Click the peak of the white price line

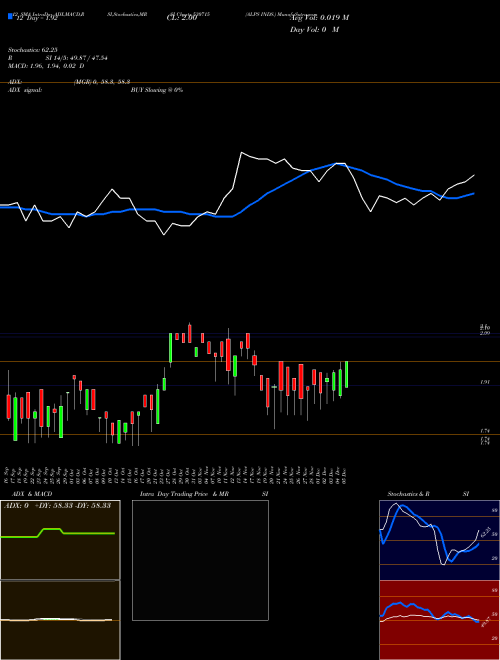tap(242, 152)
